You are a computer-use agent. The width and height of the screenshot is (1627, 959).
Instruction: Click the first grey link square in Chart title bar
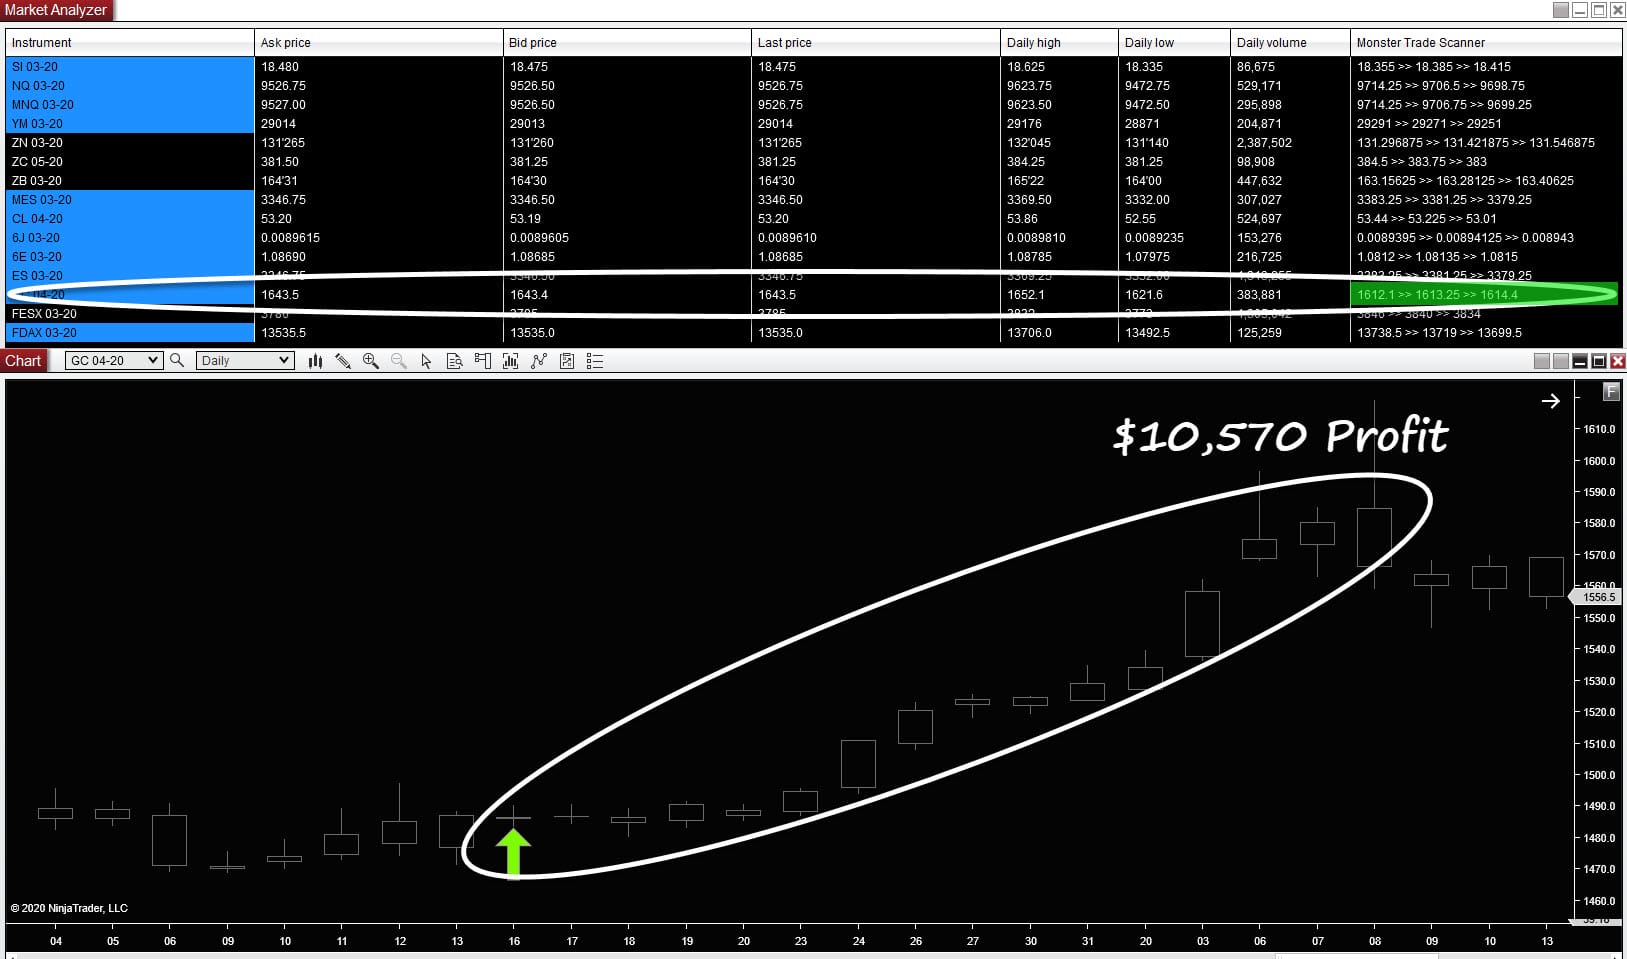click(1542, 361)
